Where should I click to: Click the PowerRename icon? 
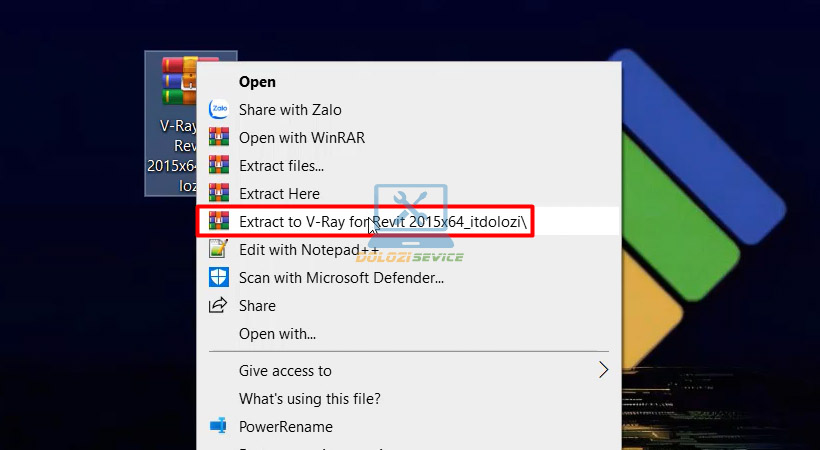218,426
